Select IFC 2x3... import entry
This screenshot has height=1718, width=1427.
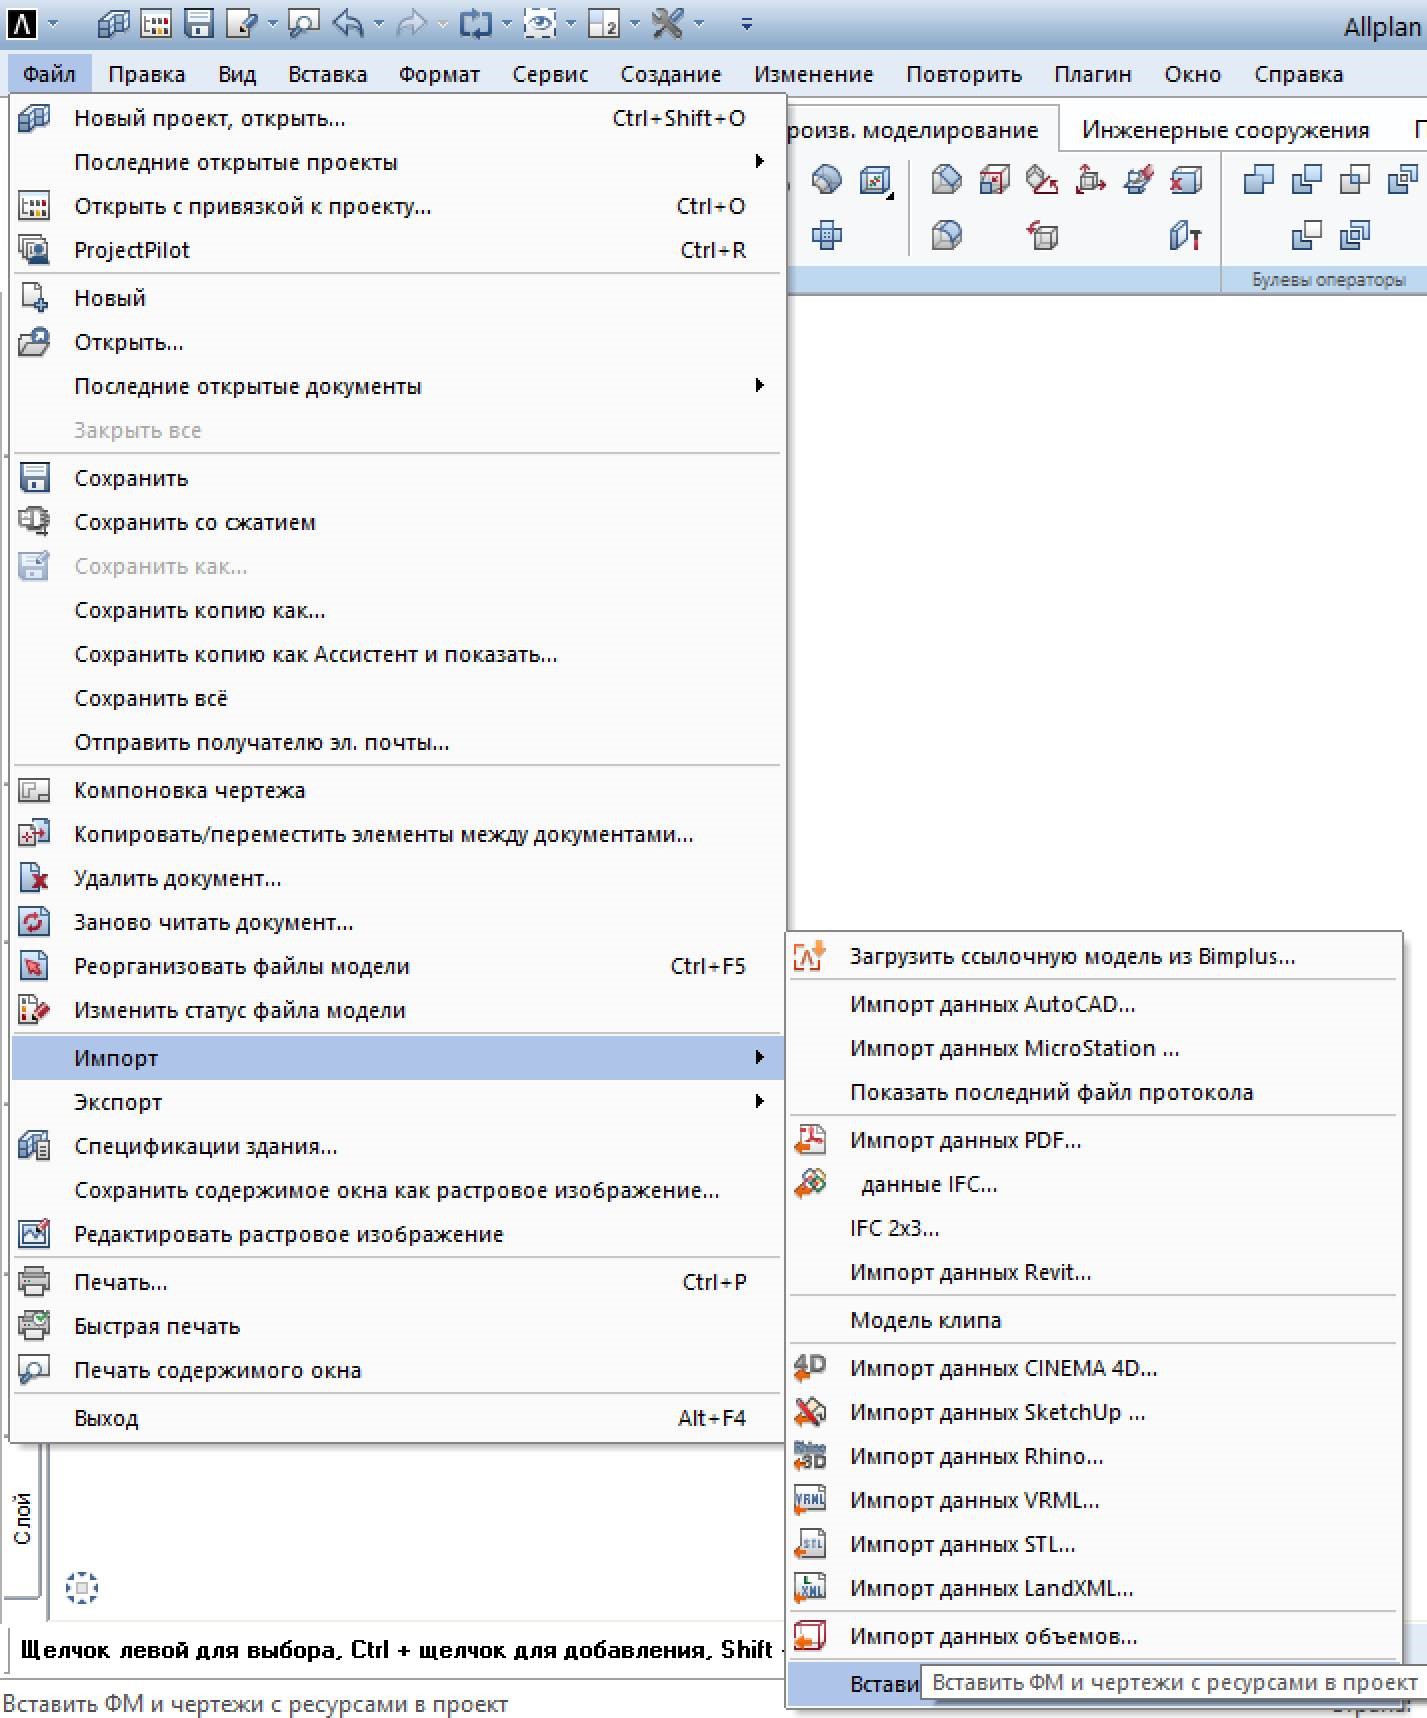pos(1094,1228)
